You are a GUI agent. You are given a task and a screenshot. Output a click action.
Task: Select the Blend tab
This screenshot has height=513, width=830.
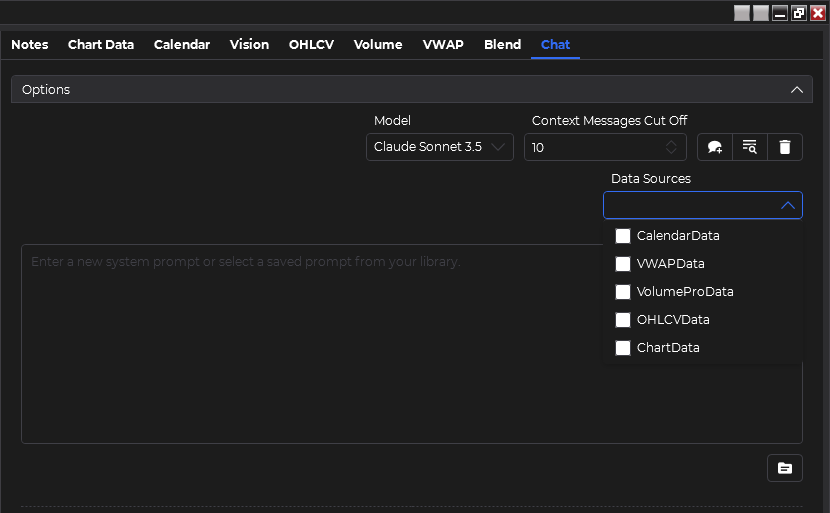(502, 44)
